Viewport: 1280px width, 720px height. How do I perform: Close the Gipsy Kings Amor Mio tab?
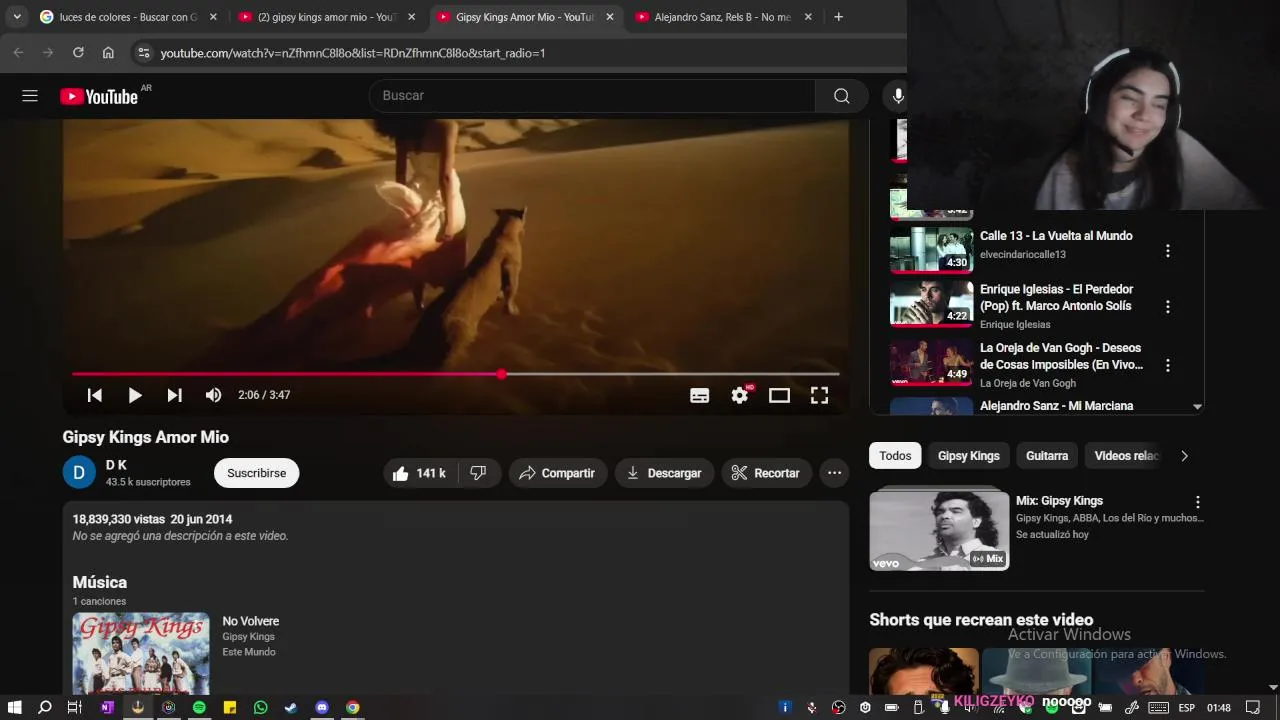(x=610, y=17)
